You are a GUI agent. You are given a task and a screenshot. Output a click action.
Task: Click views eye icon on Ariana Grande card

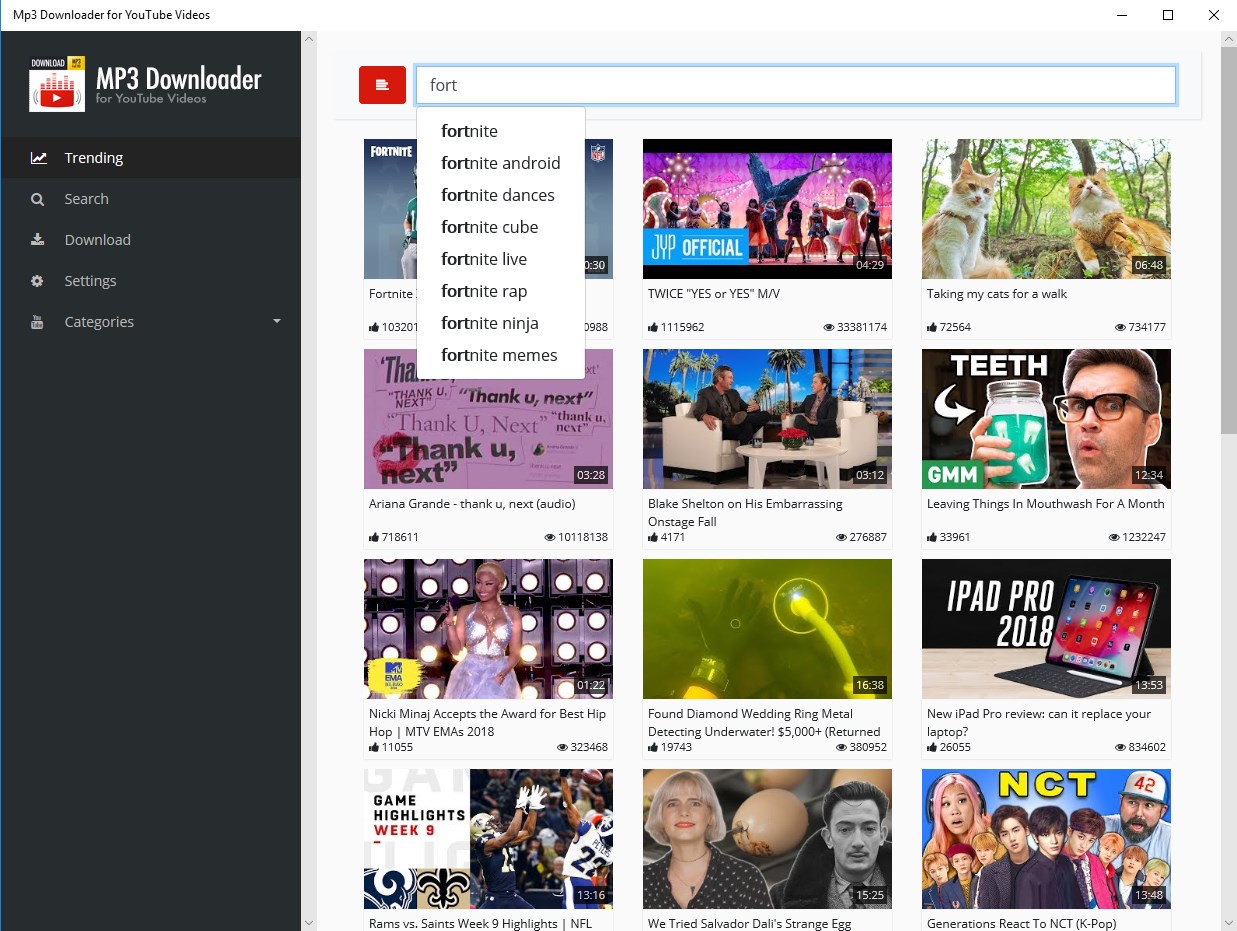pos(550,537)
